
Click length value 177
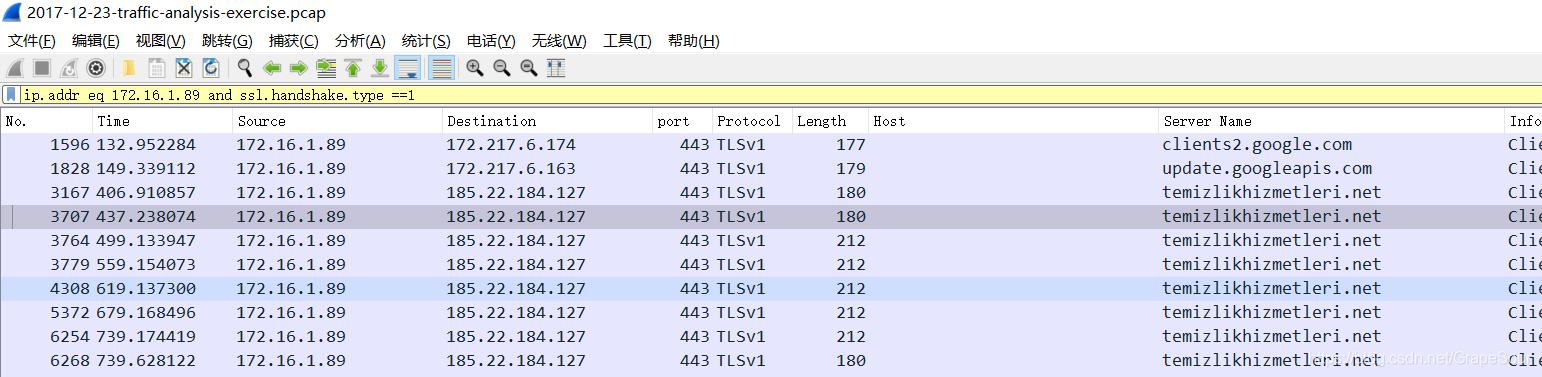[851, 144]
